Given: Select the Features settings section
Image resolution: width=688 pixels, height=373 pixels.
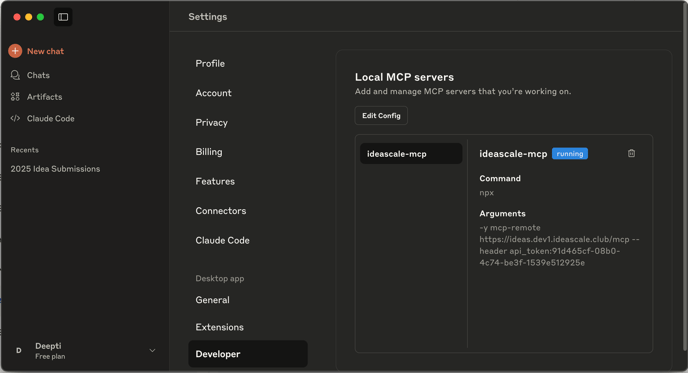Looking at the screenshot, I should tap(215, 181).
